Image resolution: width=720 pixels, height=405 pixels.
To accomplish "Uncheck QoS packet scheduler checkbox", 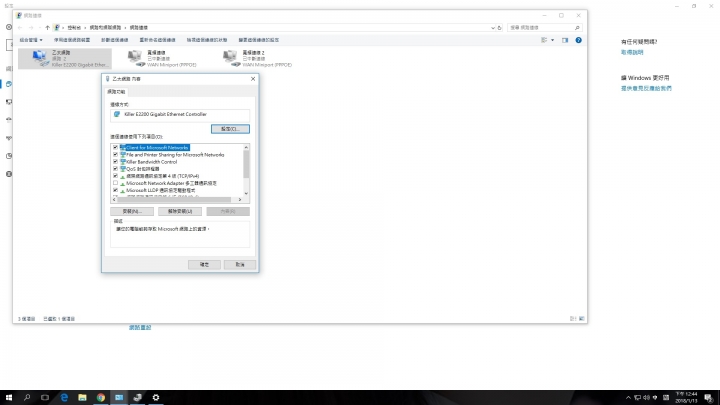I will pos(115,169).
